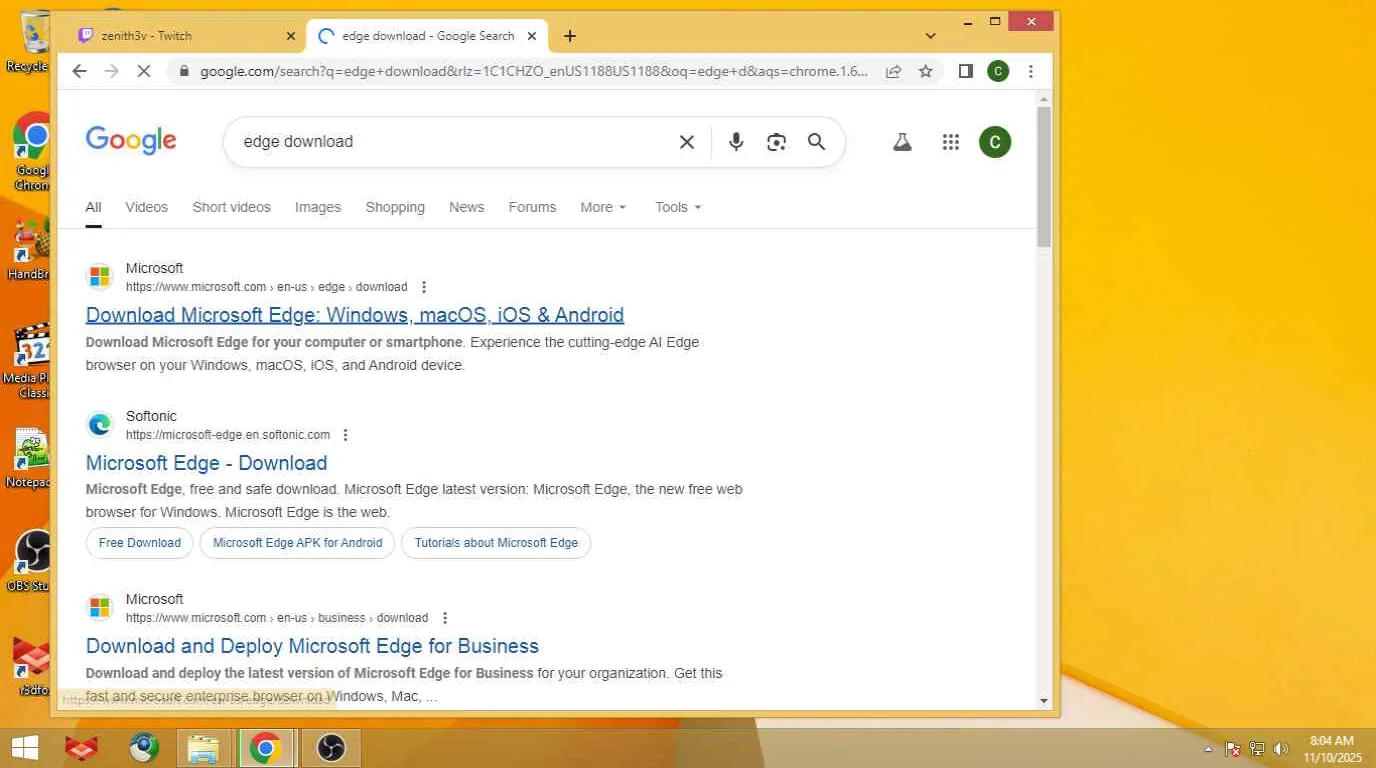The width and height of the screenshot is (1376, 768).
Task: Open the Chrome profile button in the toolbar
Action: click(x=997, y=71)
